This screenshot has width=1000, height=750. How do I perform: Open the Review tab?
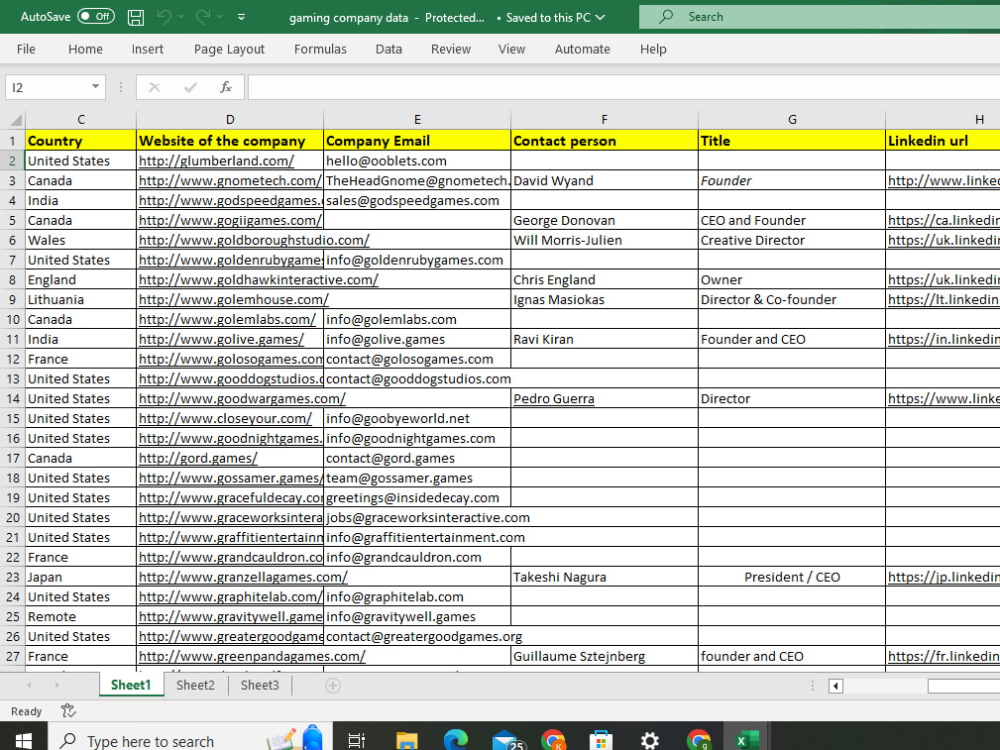(x=451, y=49)
